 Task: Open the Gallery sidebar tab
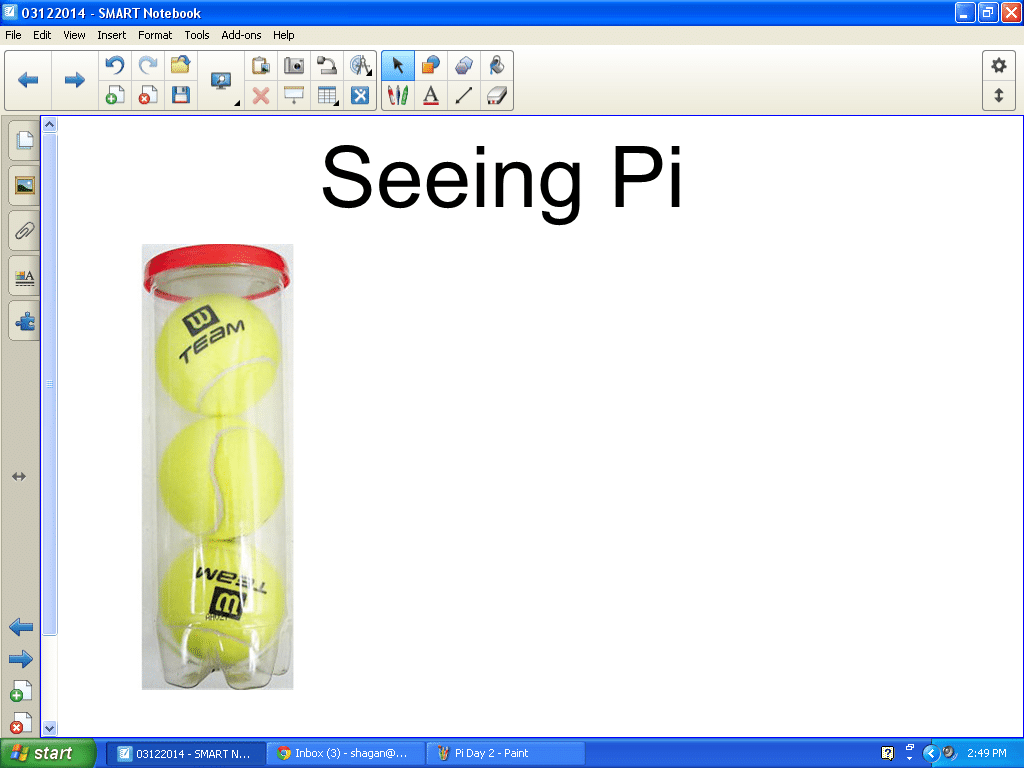(24, 185)
